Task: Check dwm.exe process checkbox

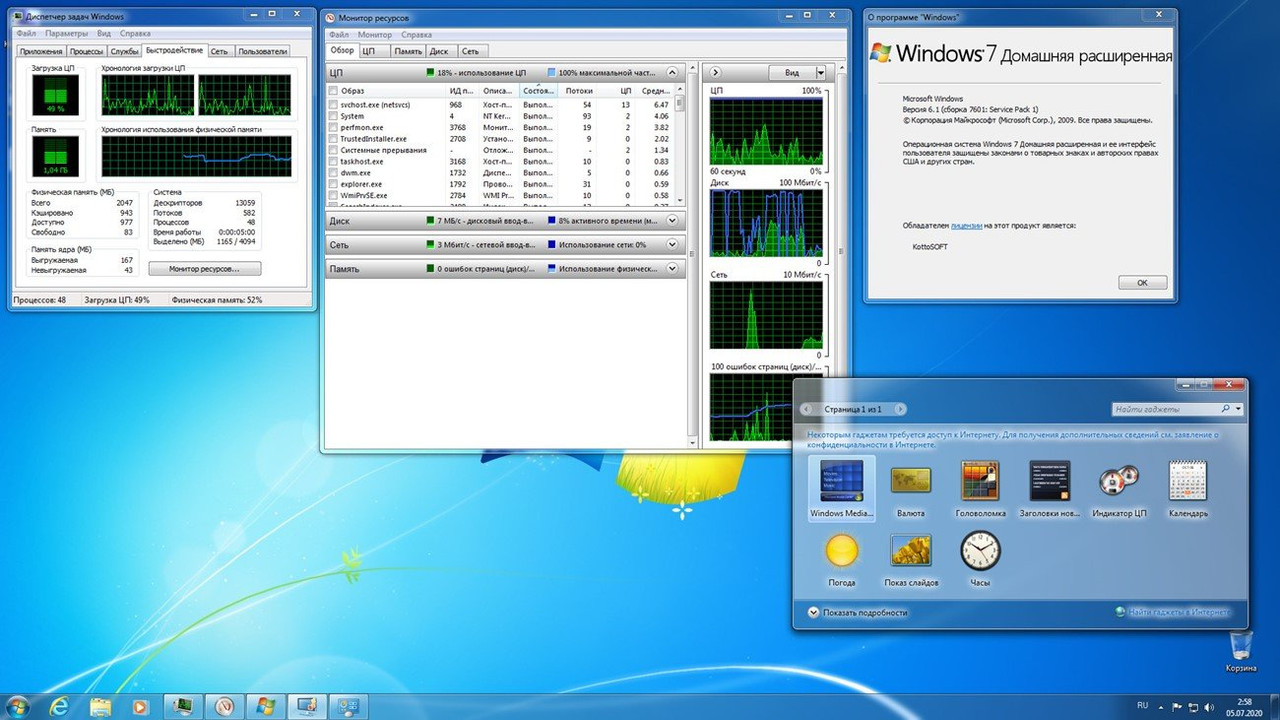Action: (x=333, y=173)
